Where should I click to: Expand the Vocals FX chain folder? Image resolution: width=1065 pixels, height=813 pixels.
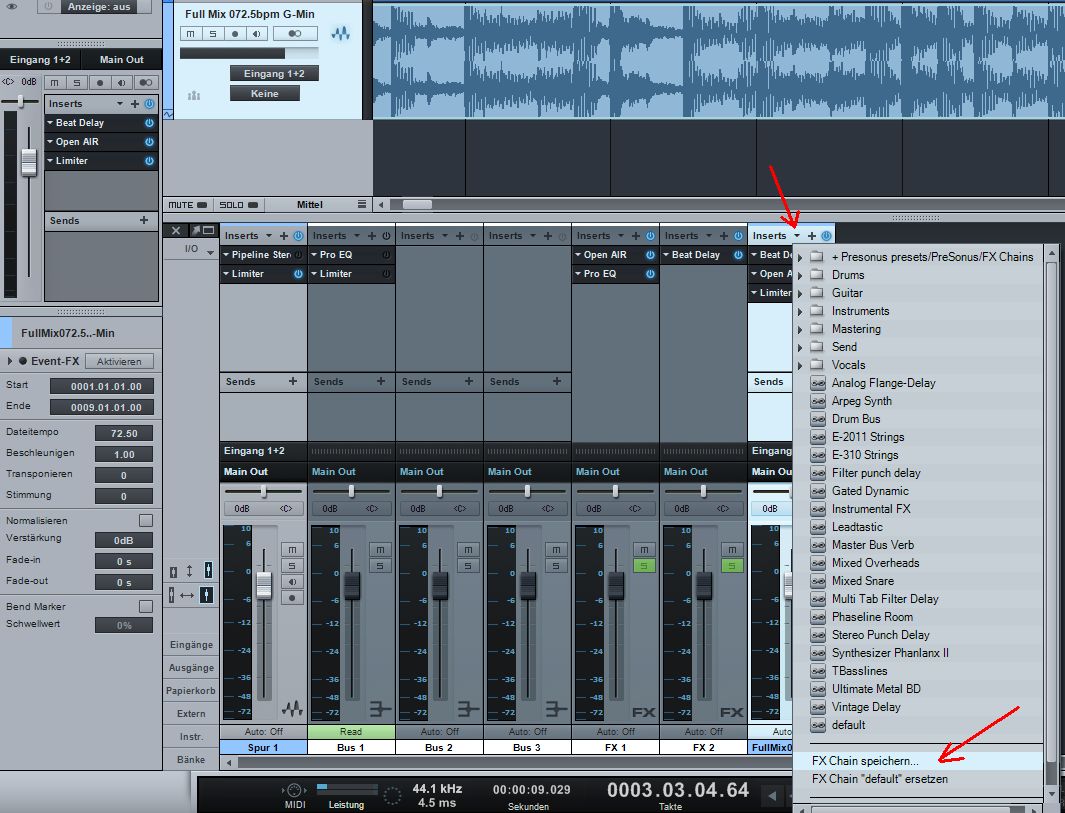pos(800,365)
